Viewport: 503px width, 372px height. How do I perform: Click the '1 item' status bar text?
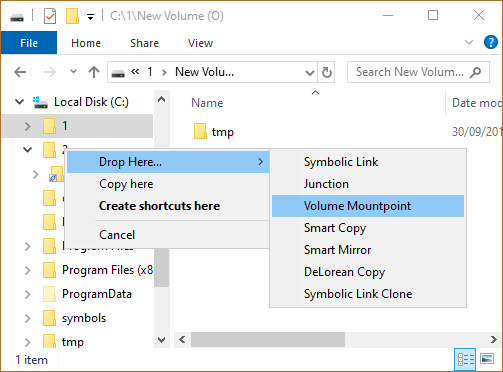(x=32, y=360)
